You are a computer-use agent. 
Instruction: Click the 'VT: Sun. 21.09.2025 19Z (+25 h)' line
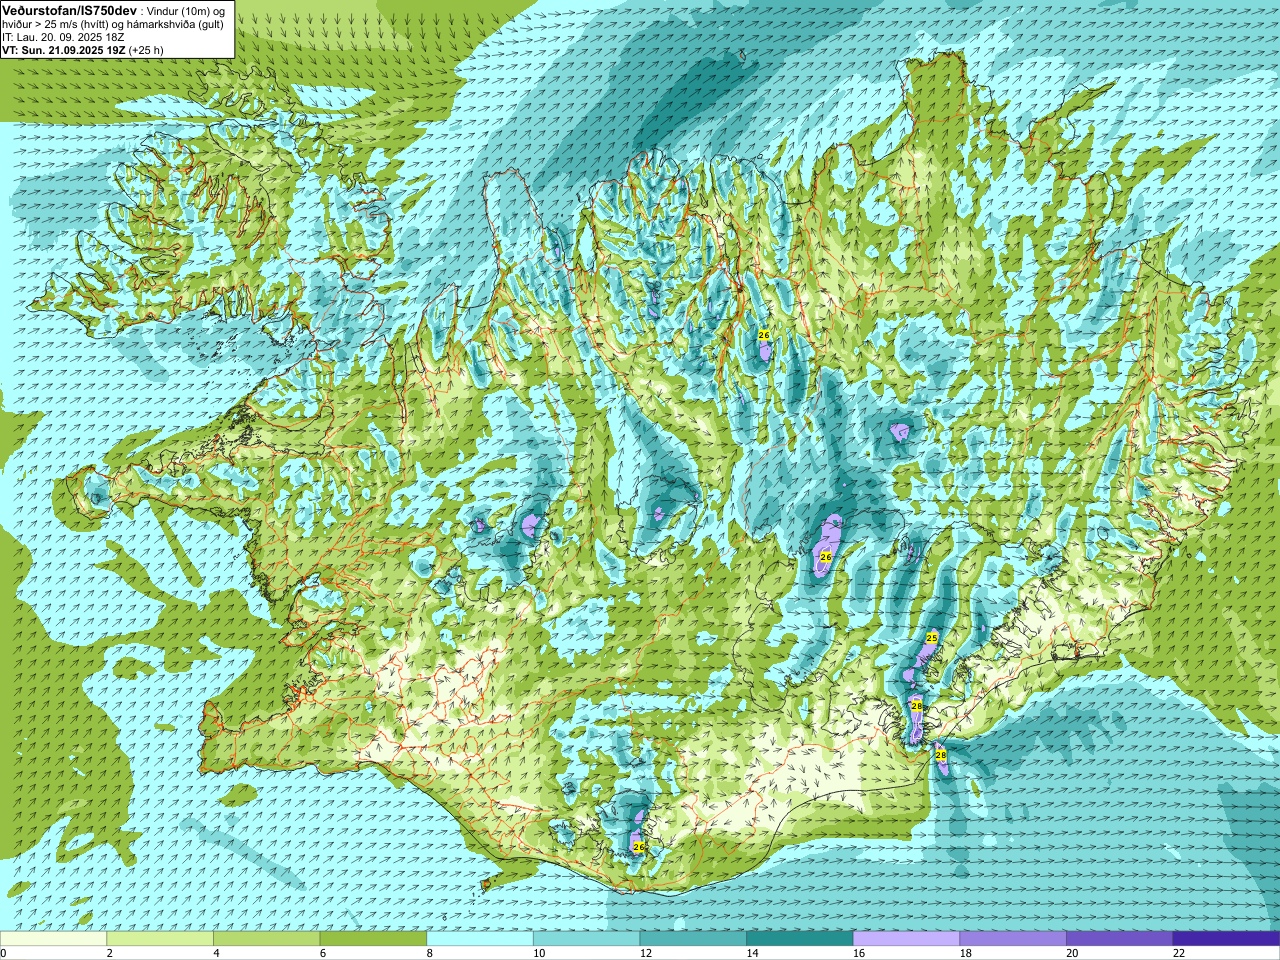click(x=83, y=50)
